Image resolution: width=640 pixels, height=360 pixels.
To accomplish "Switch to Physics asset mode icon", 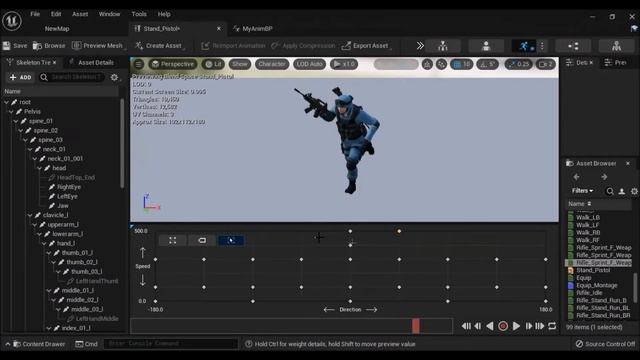I will 616,46.
